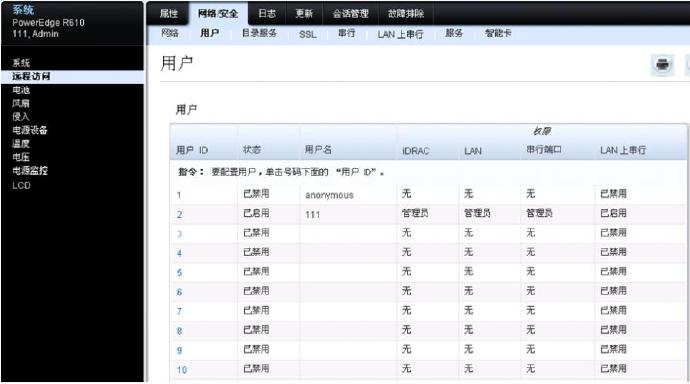Click the anonymous user name
The image size is (690, 384).
329,195
